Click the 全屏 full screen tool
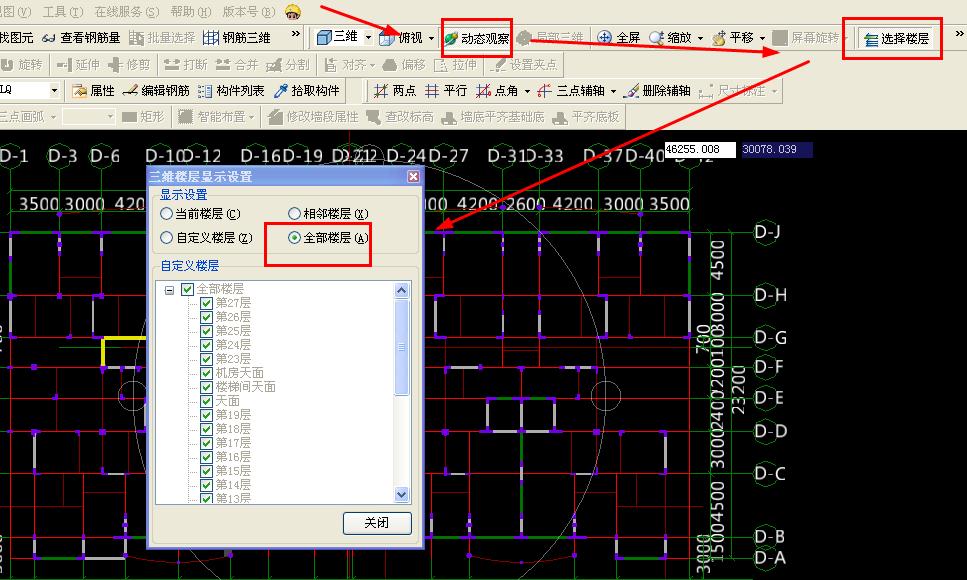 click(619, 38)
